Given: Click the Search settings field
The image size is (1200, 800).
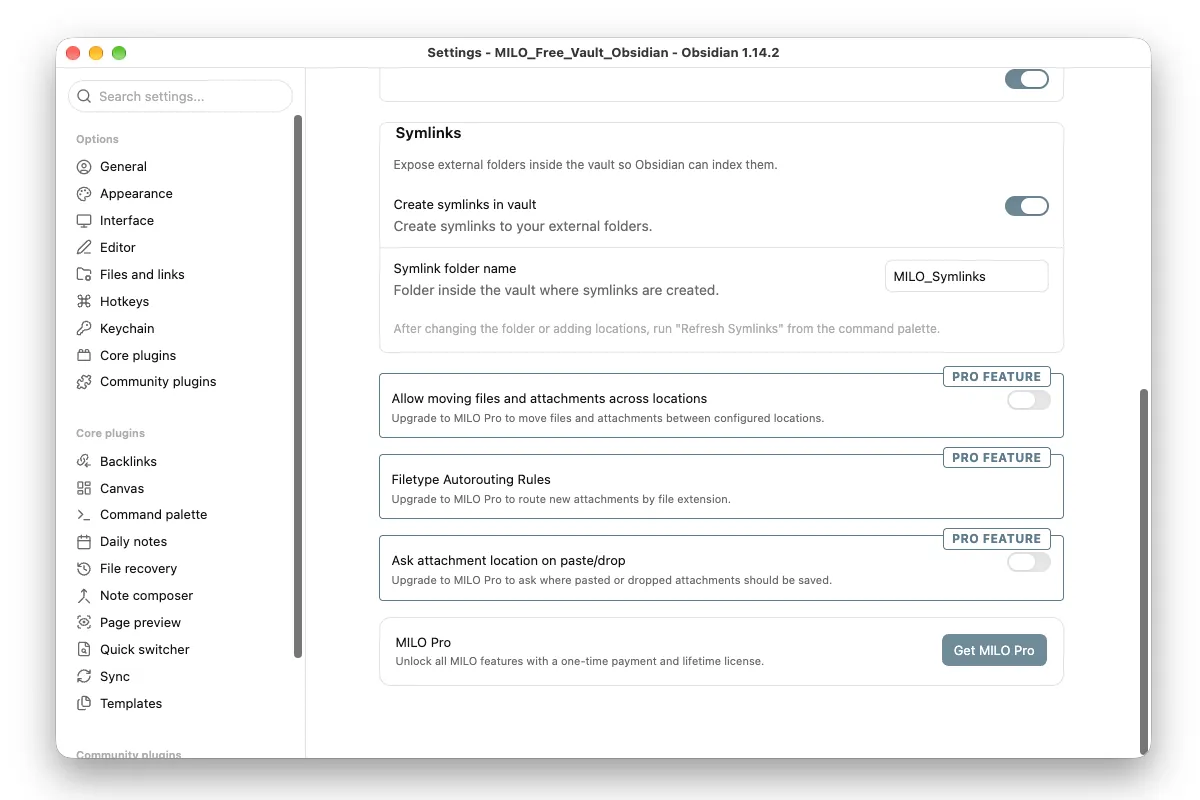Looking at the screenshot, I should click(180, 97).
